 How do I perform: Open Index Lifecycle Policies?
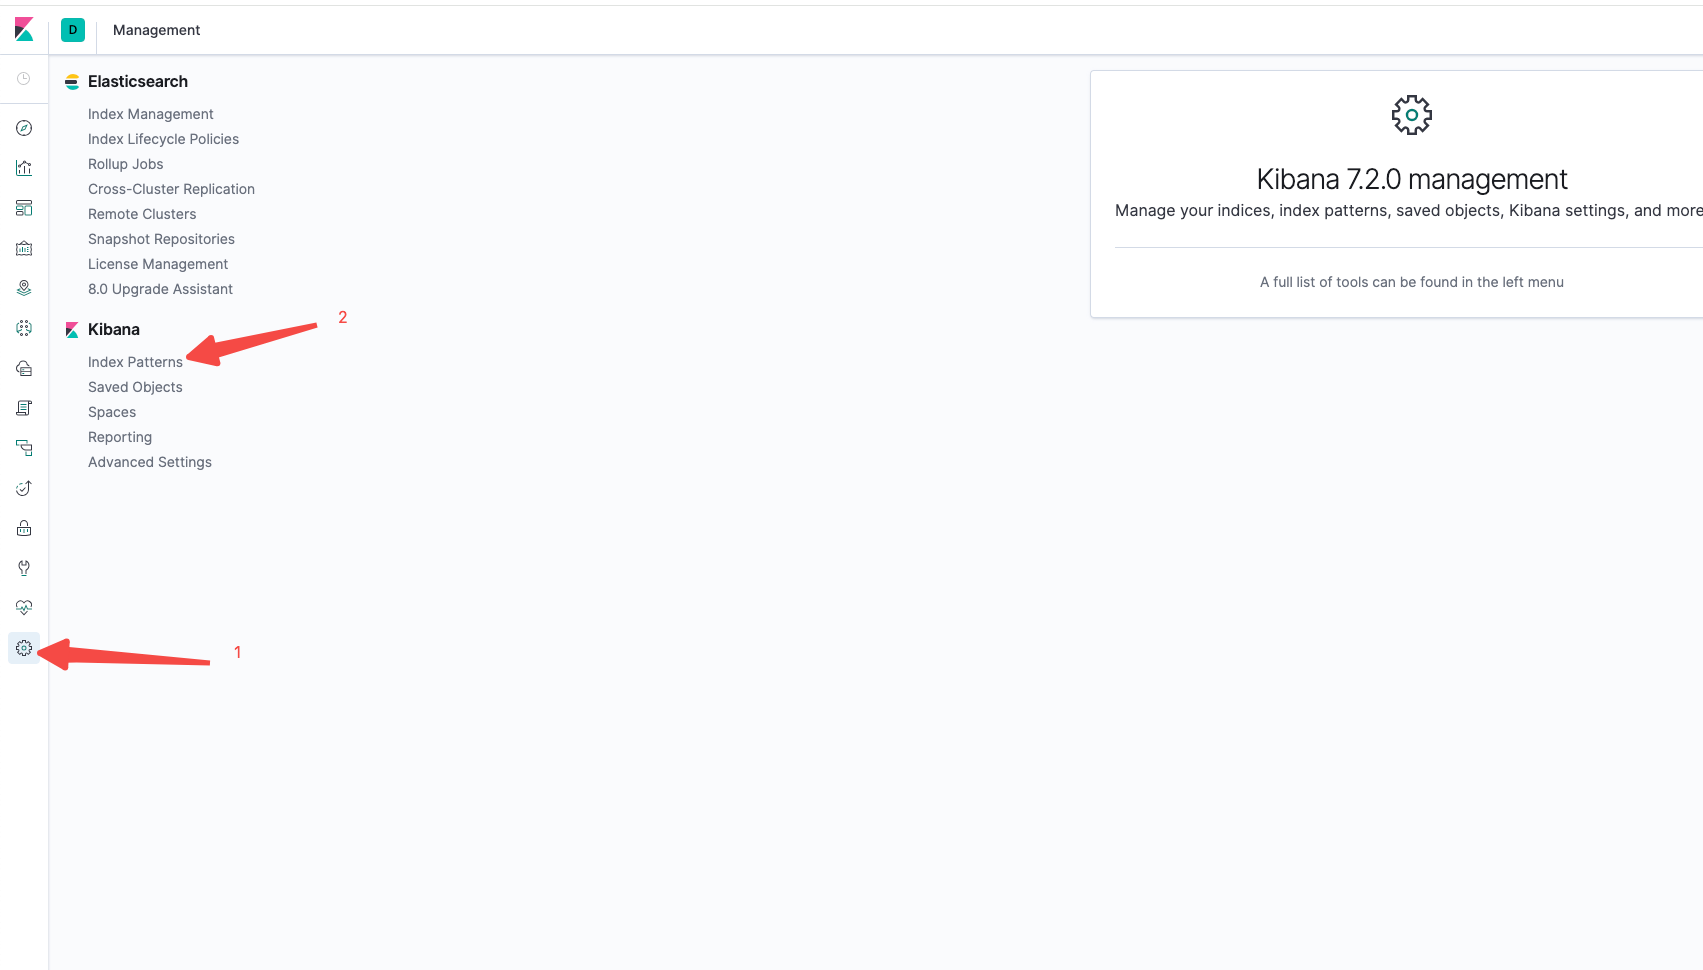(163, 139)
